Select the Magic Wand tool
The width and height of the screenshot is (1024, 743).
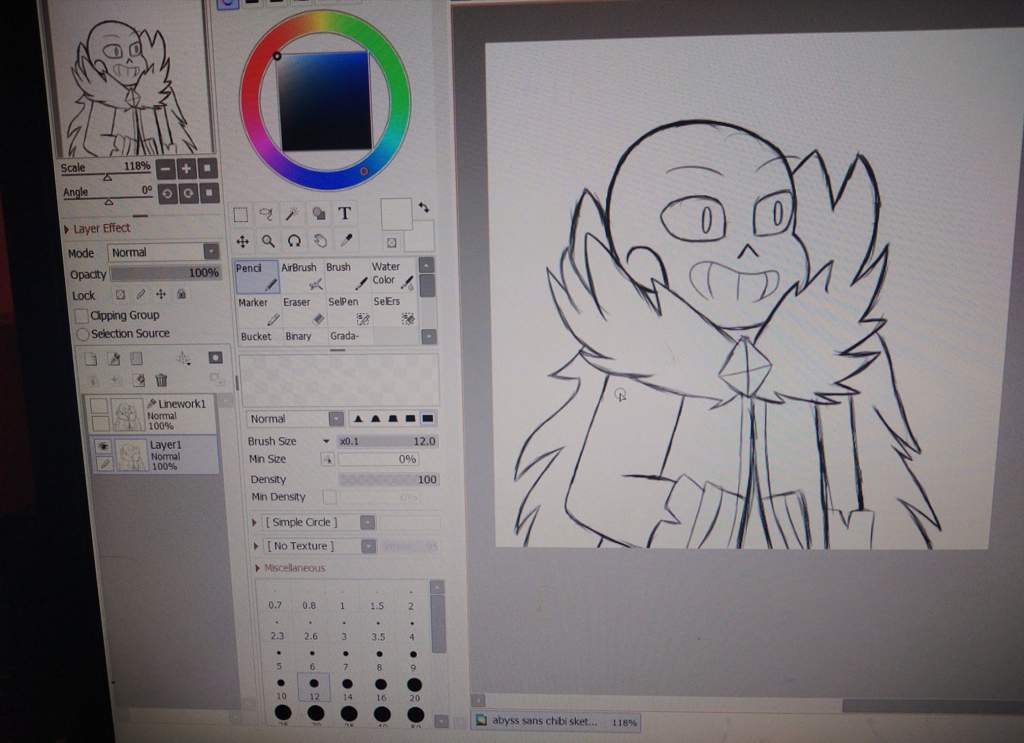[292, 213]
